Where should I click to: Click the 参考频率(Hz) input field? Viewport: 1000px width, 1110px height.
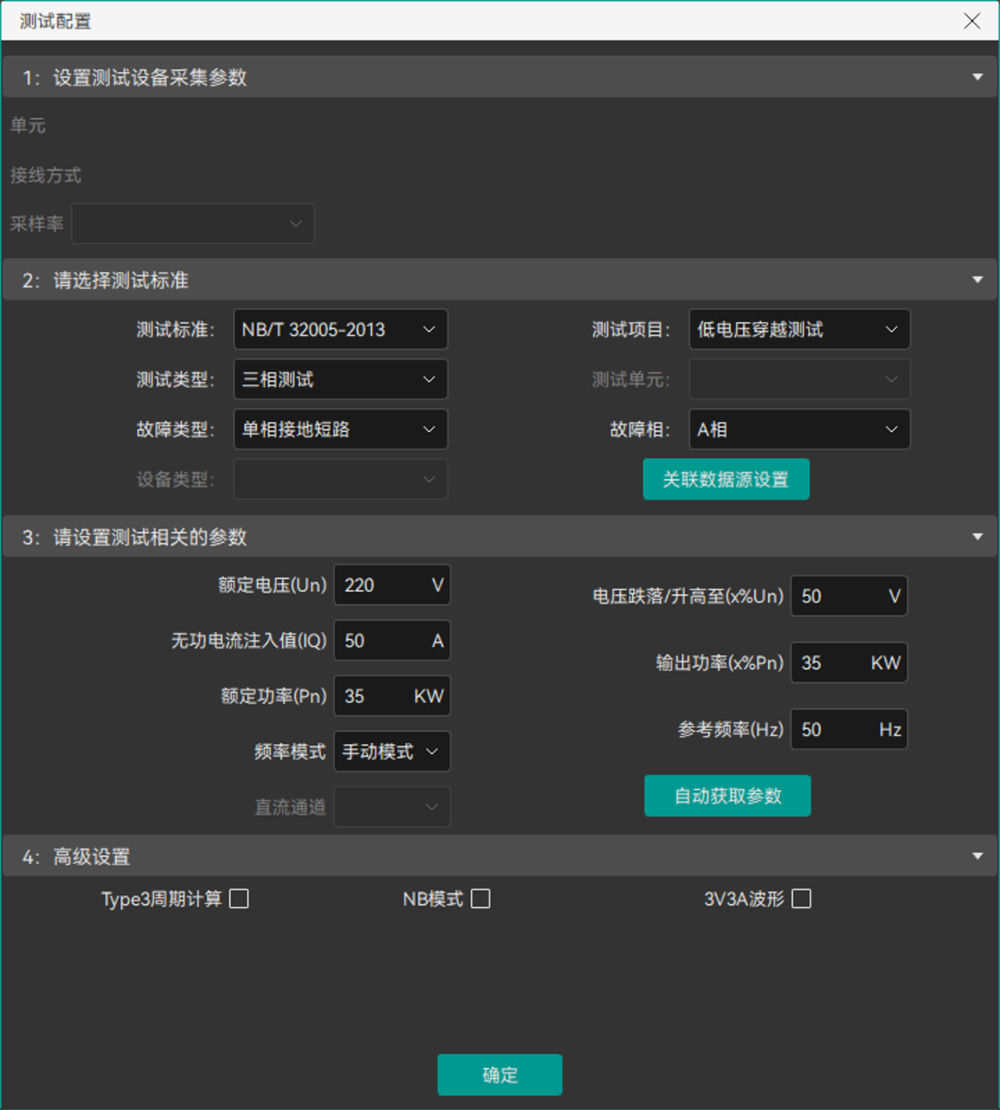pyautogui.click(x=835, y=730)
